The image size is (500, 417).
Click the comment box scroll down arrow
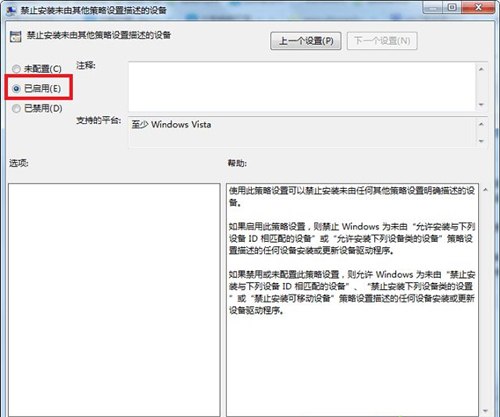pos(481,105)
